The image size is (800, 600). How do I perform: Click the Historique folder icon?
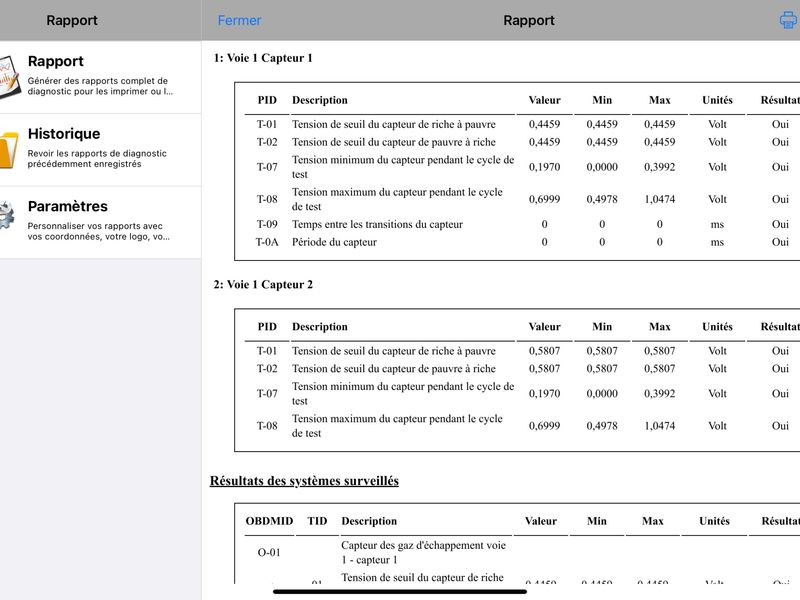(x=8, y=149)
